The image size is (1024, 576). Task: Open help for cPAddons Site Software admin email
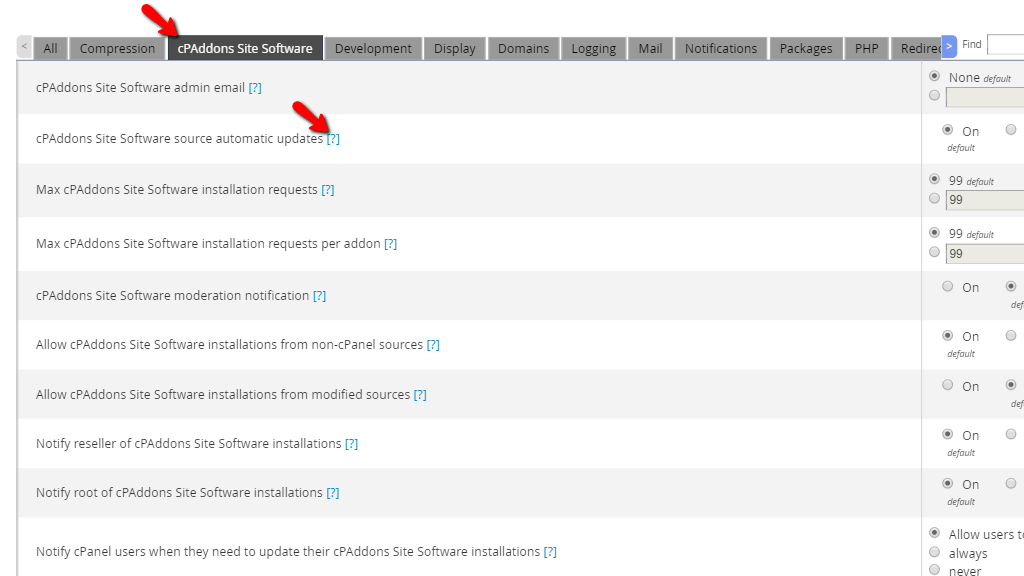[x=255, y=88]
